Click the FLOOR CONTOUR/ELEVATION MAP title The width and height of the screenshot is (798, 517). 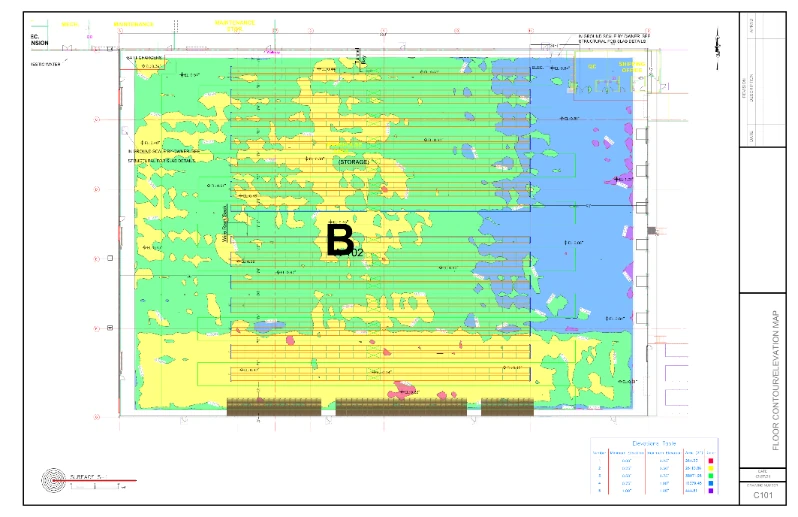[776, 380]
